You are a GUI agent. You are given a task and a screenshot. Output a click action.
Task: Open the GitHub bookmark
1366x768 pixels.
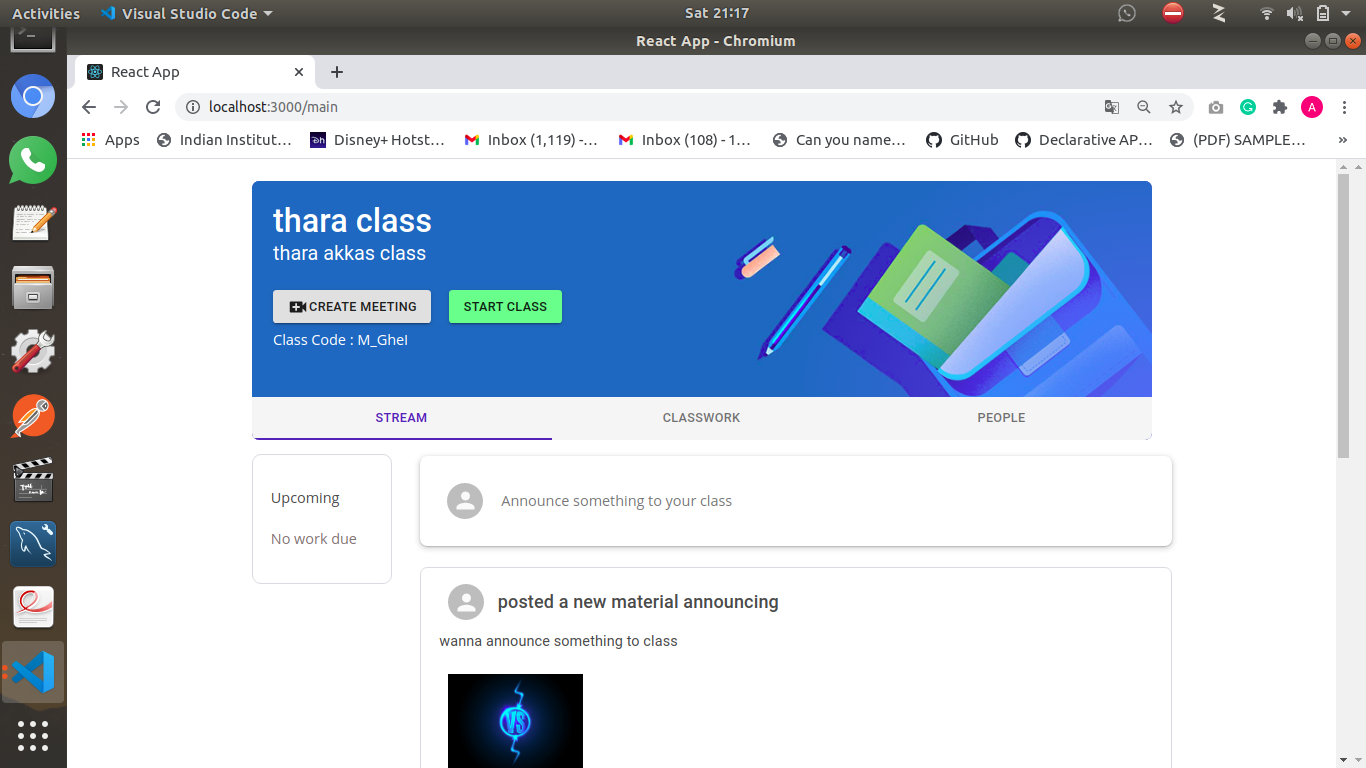pyautogui.click(x=962, y=140)
